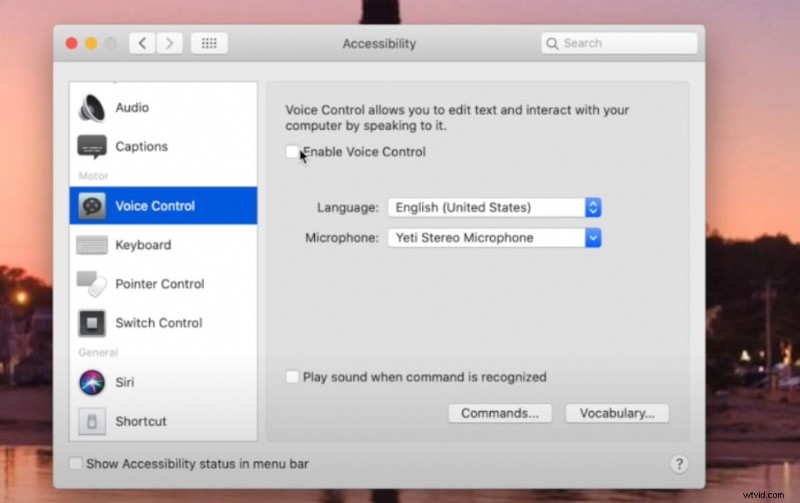Screen dimensions: 800x503
Task: Go back with the left chevron button
Action: (x=142, y=43)
